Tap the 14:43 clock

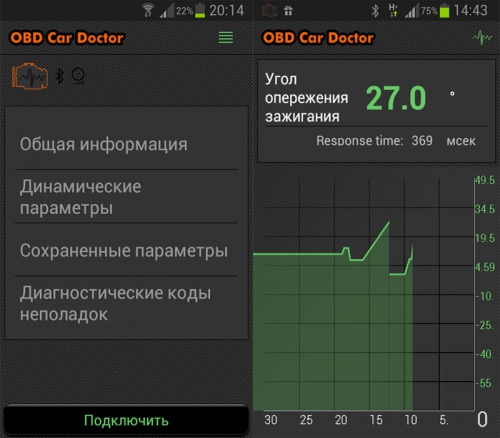pyautogui.click(x=471, y=10)
